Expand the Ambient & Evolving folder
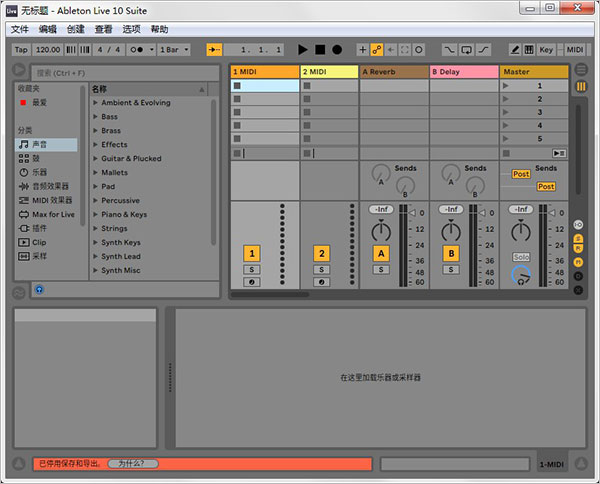 [x=136, y=103]
